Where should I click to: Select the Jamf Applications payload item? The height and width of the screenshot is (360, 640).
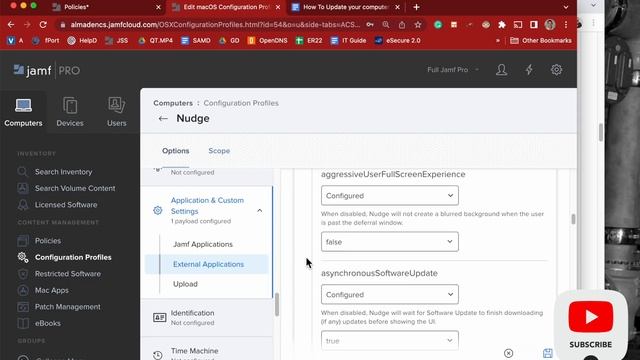coord(203,244)
